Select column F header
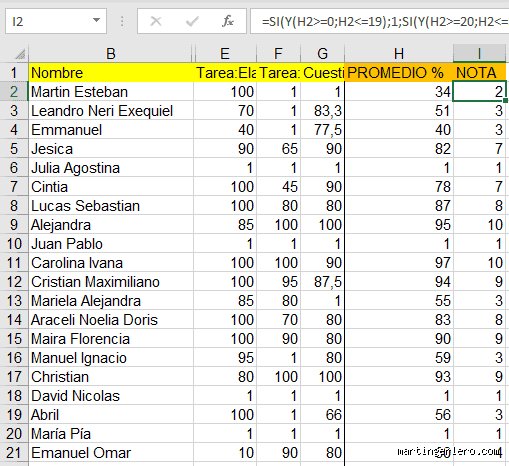Screen dimensions: 509x466 [278, 53]
